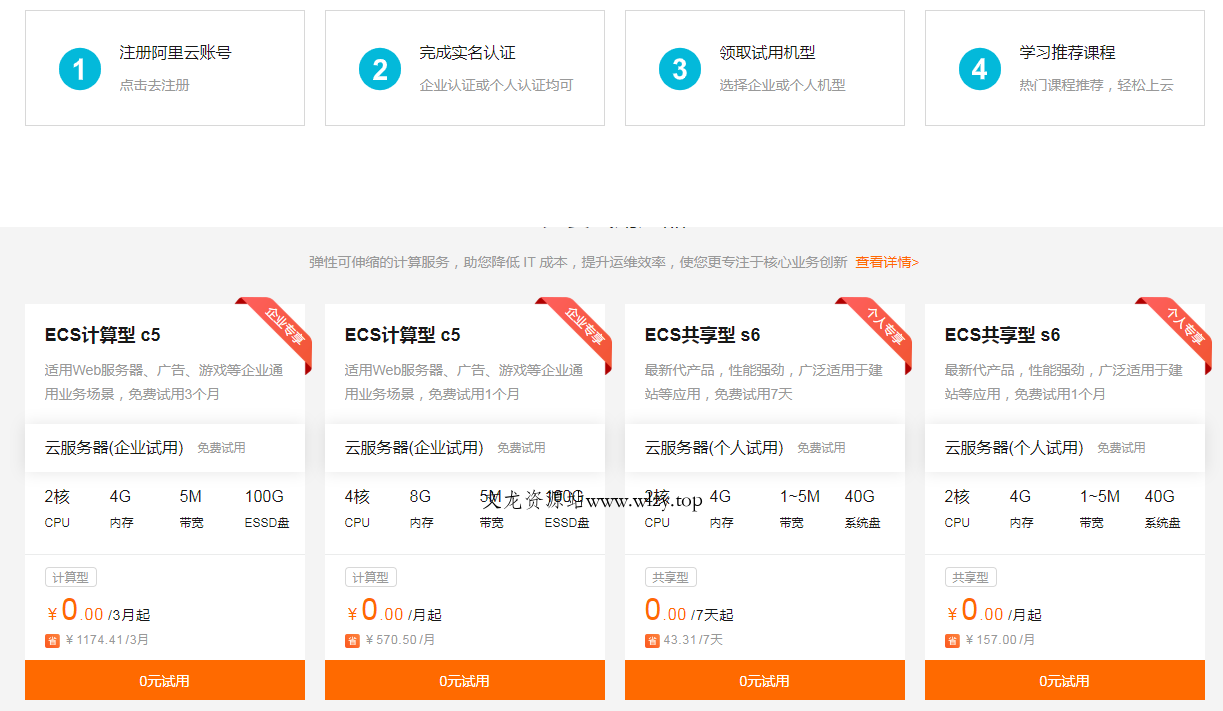Click the 省 badge beside ¥1174.41/3月
The width and height of the screenshot is (1223, 711).
[52, 641]
